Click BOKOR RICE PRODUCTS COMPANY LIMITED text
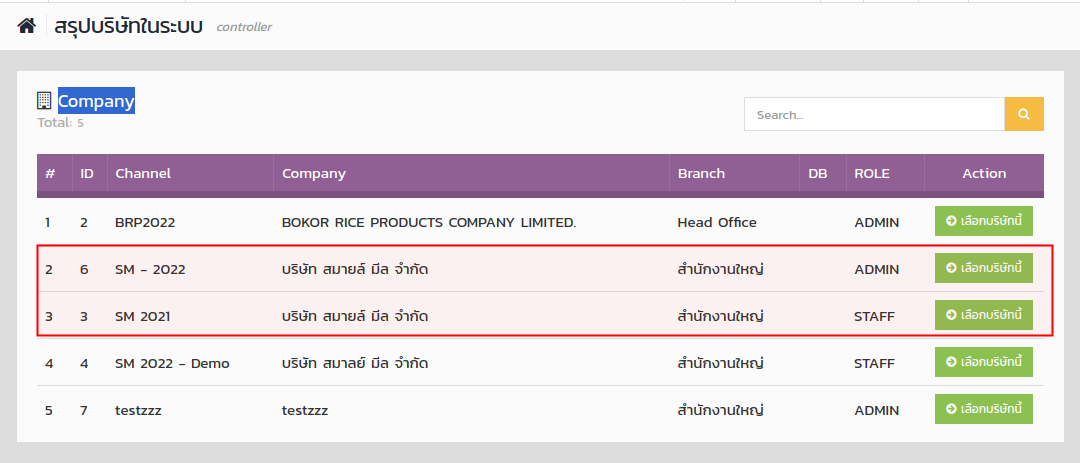 (429, 223)
